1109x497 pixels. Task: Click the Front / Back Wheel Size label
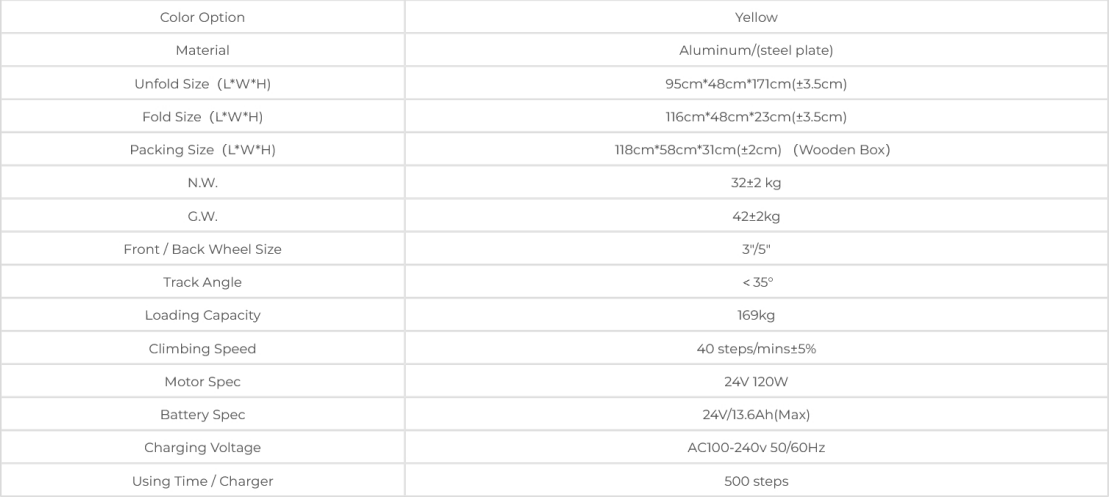202,249
